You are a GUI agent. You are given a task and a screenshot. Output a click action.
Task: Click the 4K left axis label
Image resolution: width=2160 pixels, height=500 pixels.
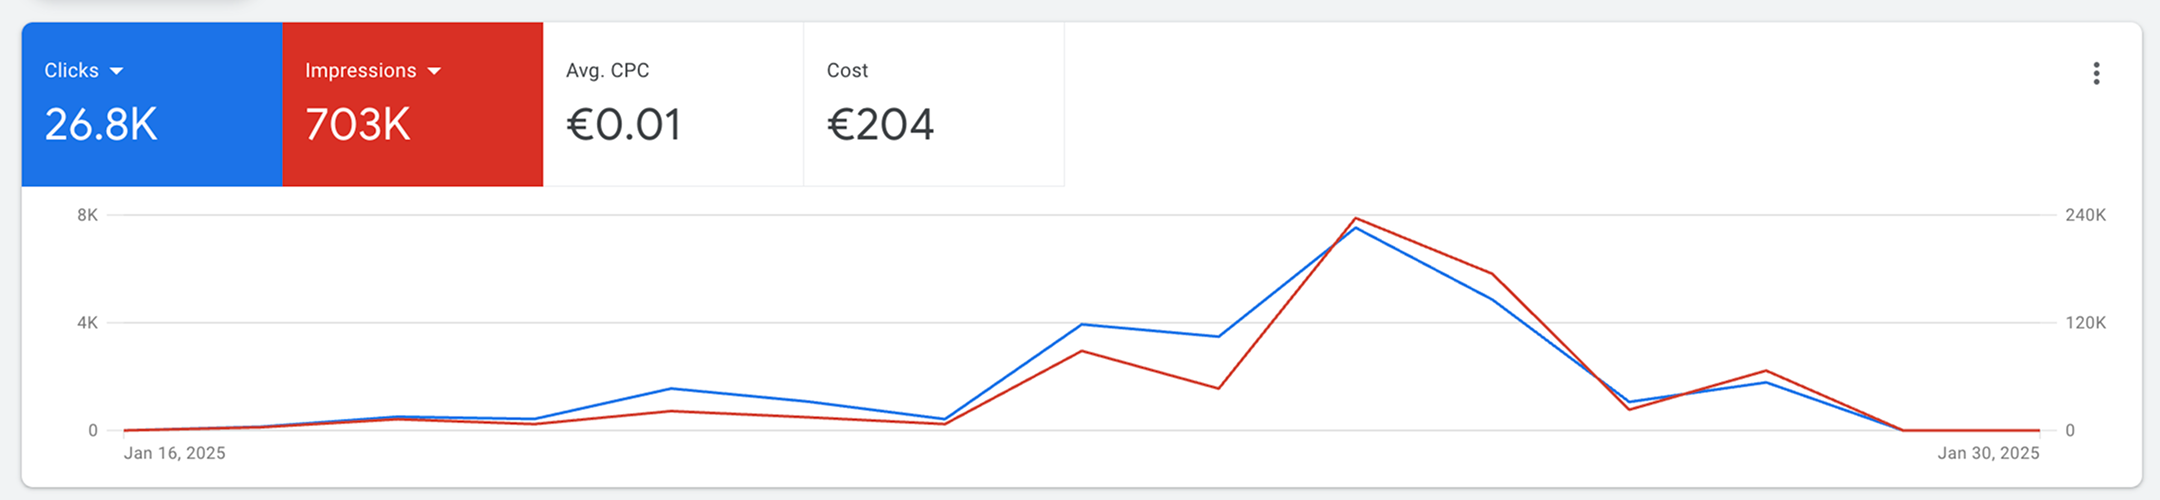[88, 323]
